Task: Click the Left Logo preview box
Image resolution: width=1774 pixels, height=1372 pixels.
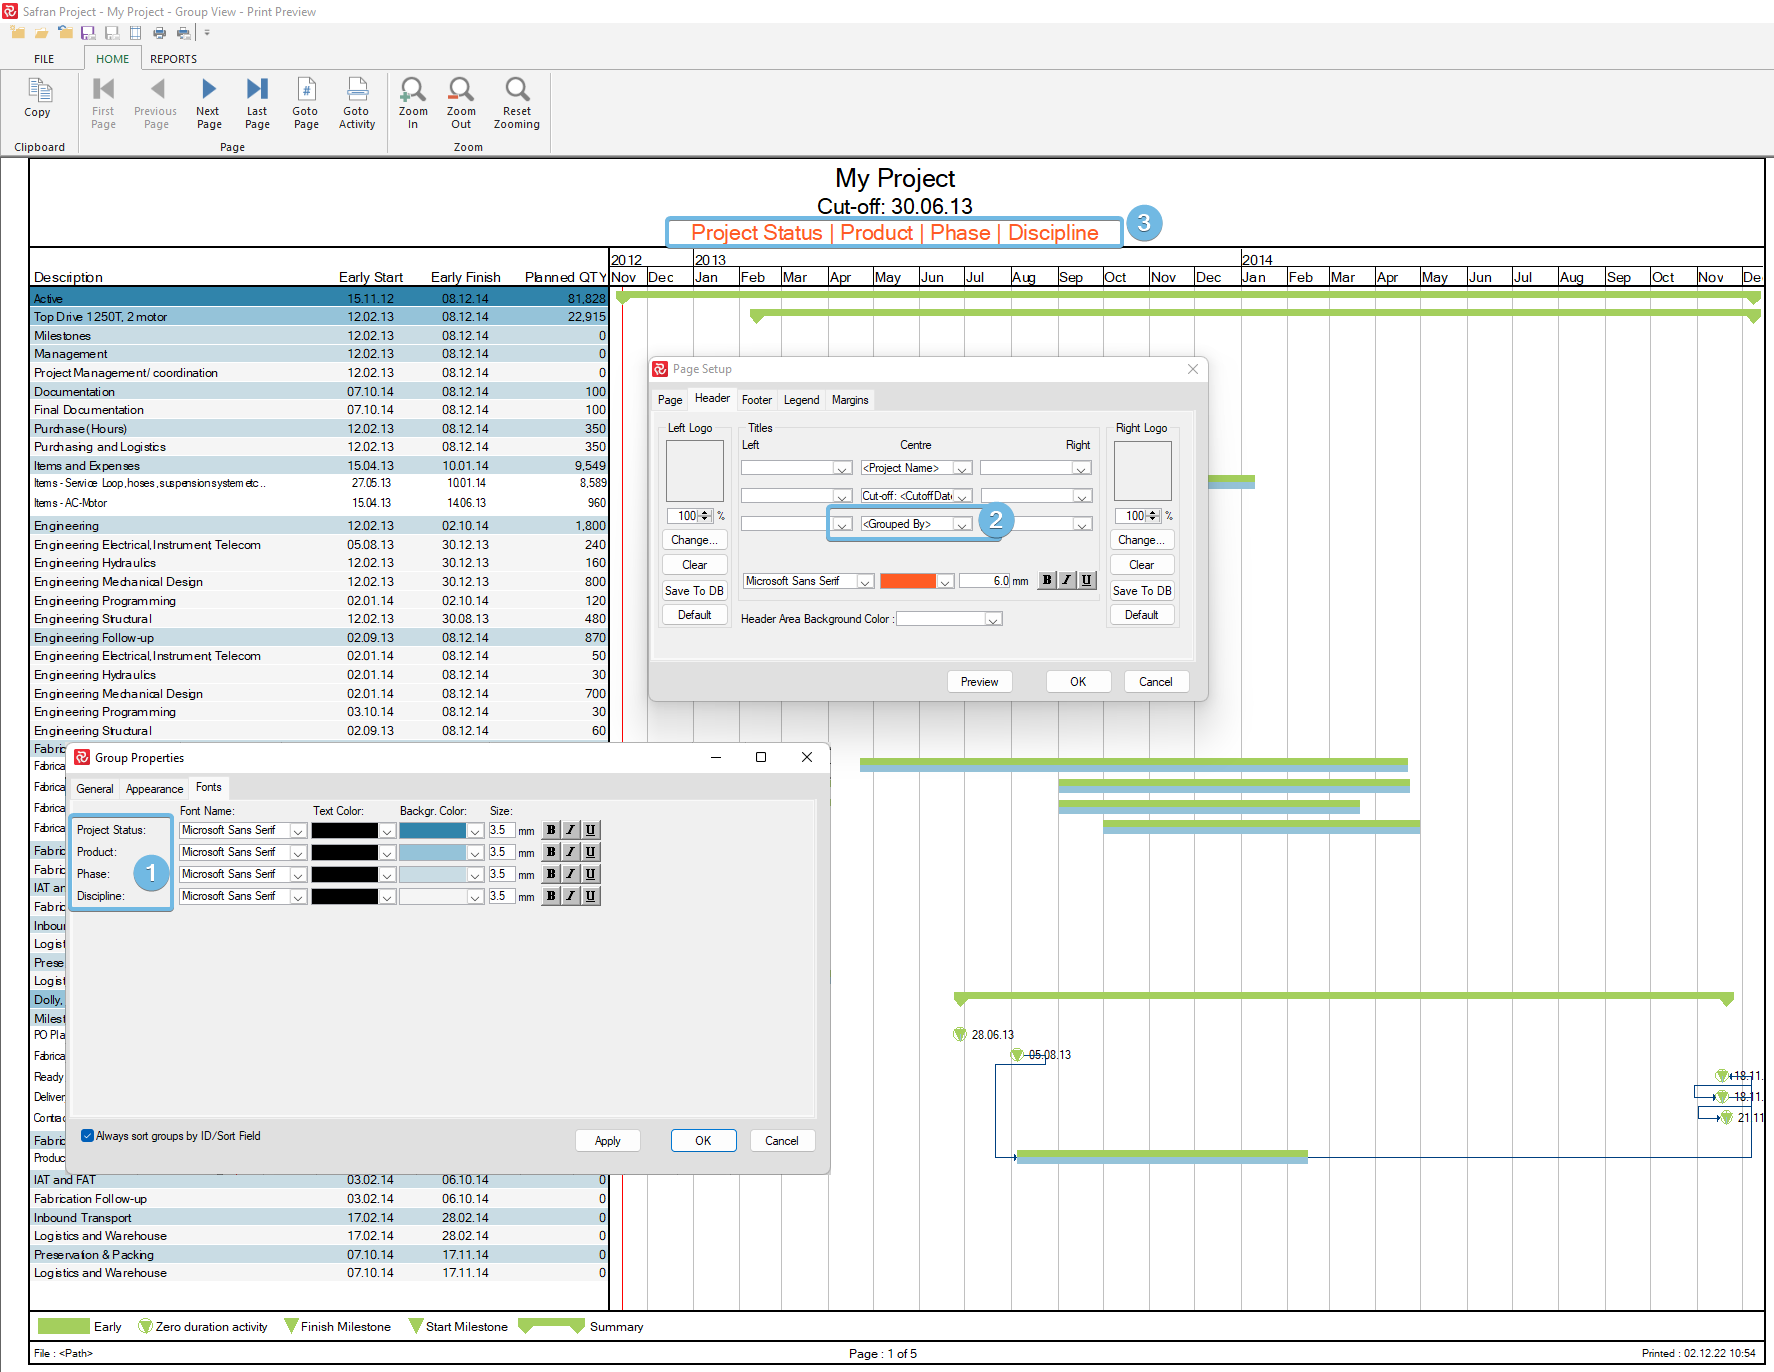Action: pyautogui.click(x=695, y=471)
